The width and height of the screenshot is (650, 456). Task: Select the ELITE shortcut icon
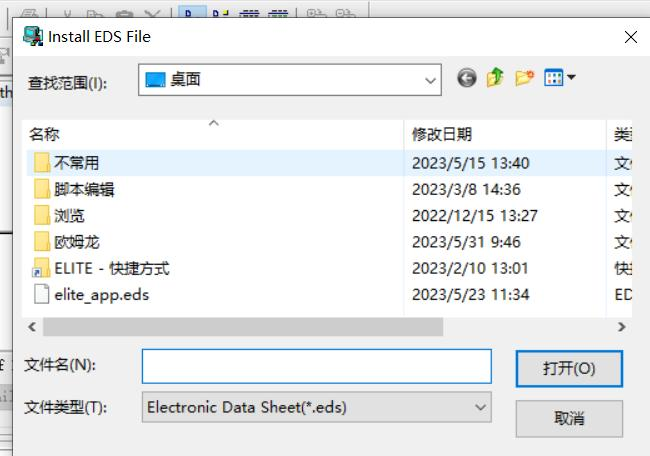41,268
